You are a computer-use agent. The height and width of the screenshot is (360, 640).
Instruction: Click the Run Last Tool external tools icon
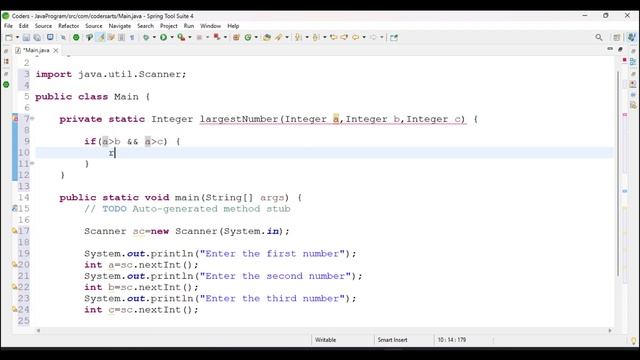click(x=181, y=38)
